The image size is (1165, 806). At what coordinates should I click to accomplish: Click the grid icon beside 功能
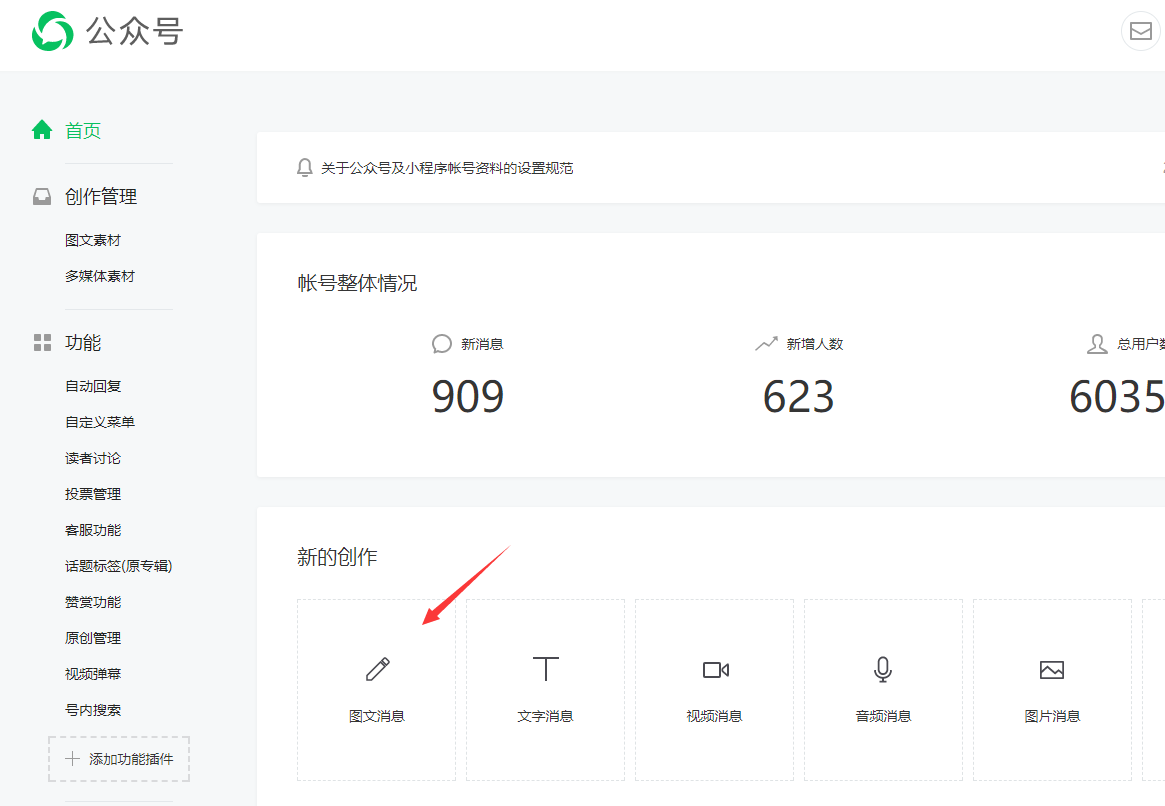tap(41, 342)
